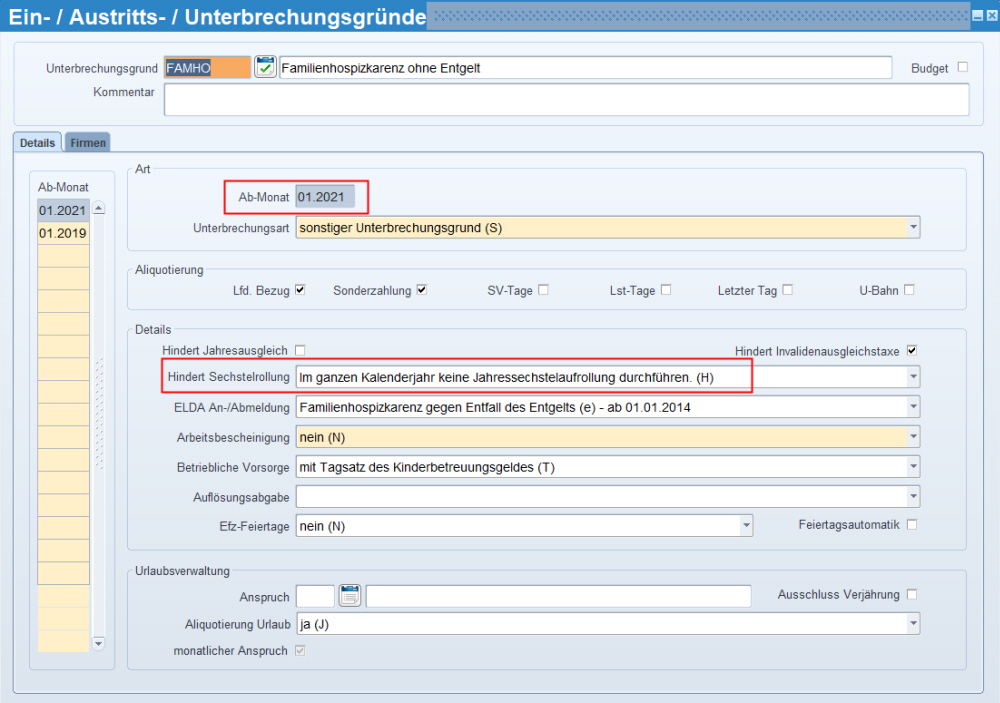Expand the Hindert Sechstelrollung dropdown

(913, 376)
